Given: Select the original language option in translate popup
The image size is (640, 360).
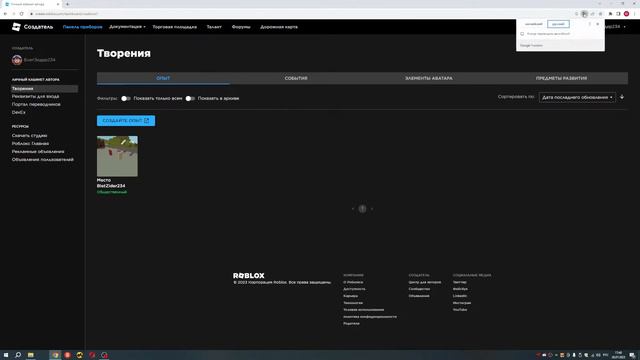Looking at the screenshot, I should click(x=533, y=24).
